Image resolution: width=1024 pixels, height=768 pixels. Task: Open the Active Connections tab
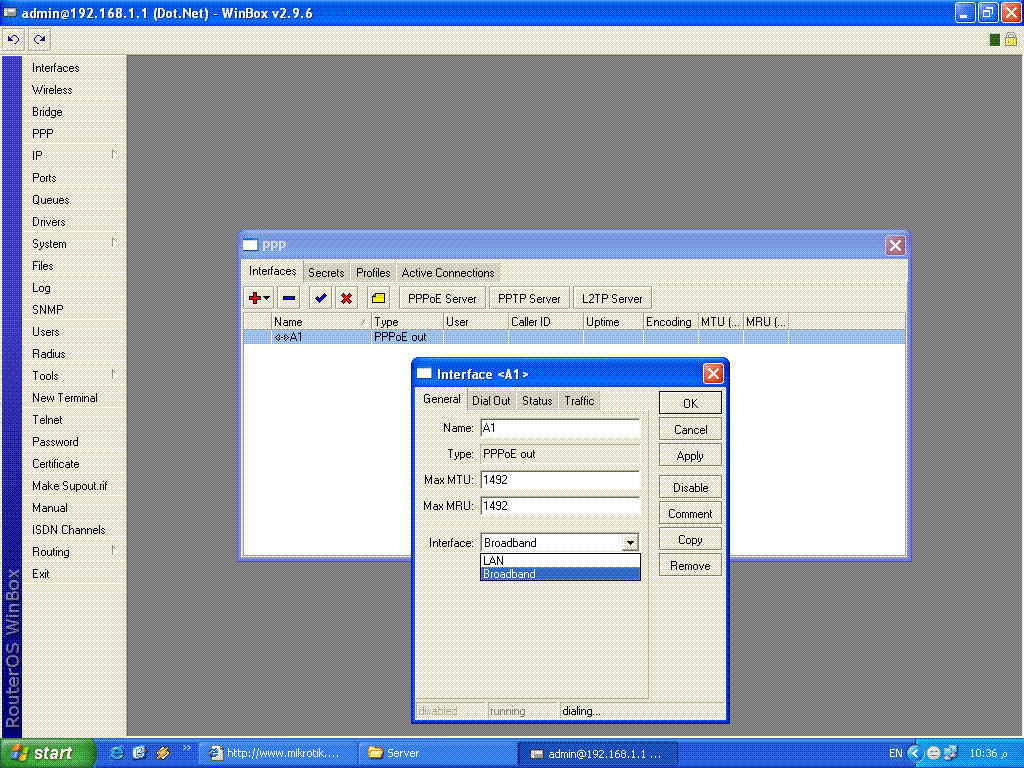coord(448,272)
